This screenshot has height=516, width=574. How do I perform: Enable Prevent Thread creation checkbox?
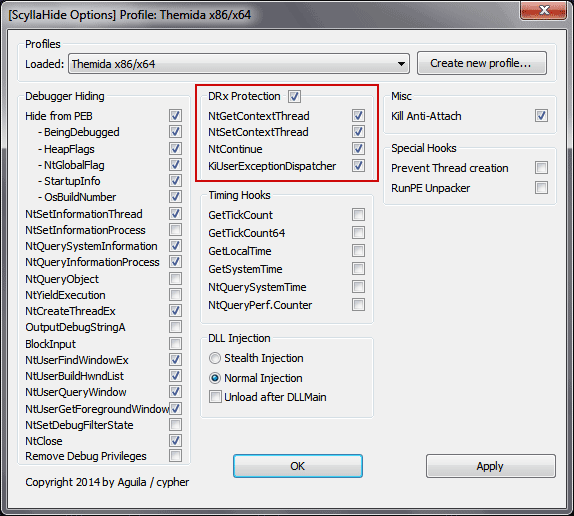[541, 168]
